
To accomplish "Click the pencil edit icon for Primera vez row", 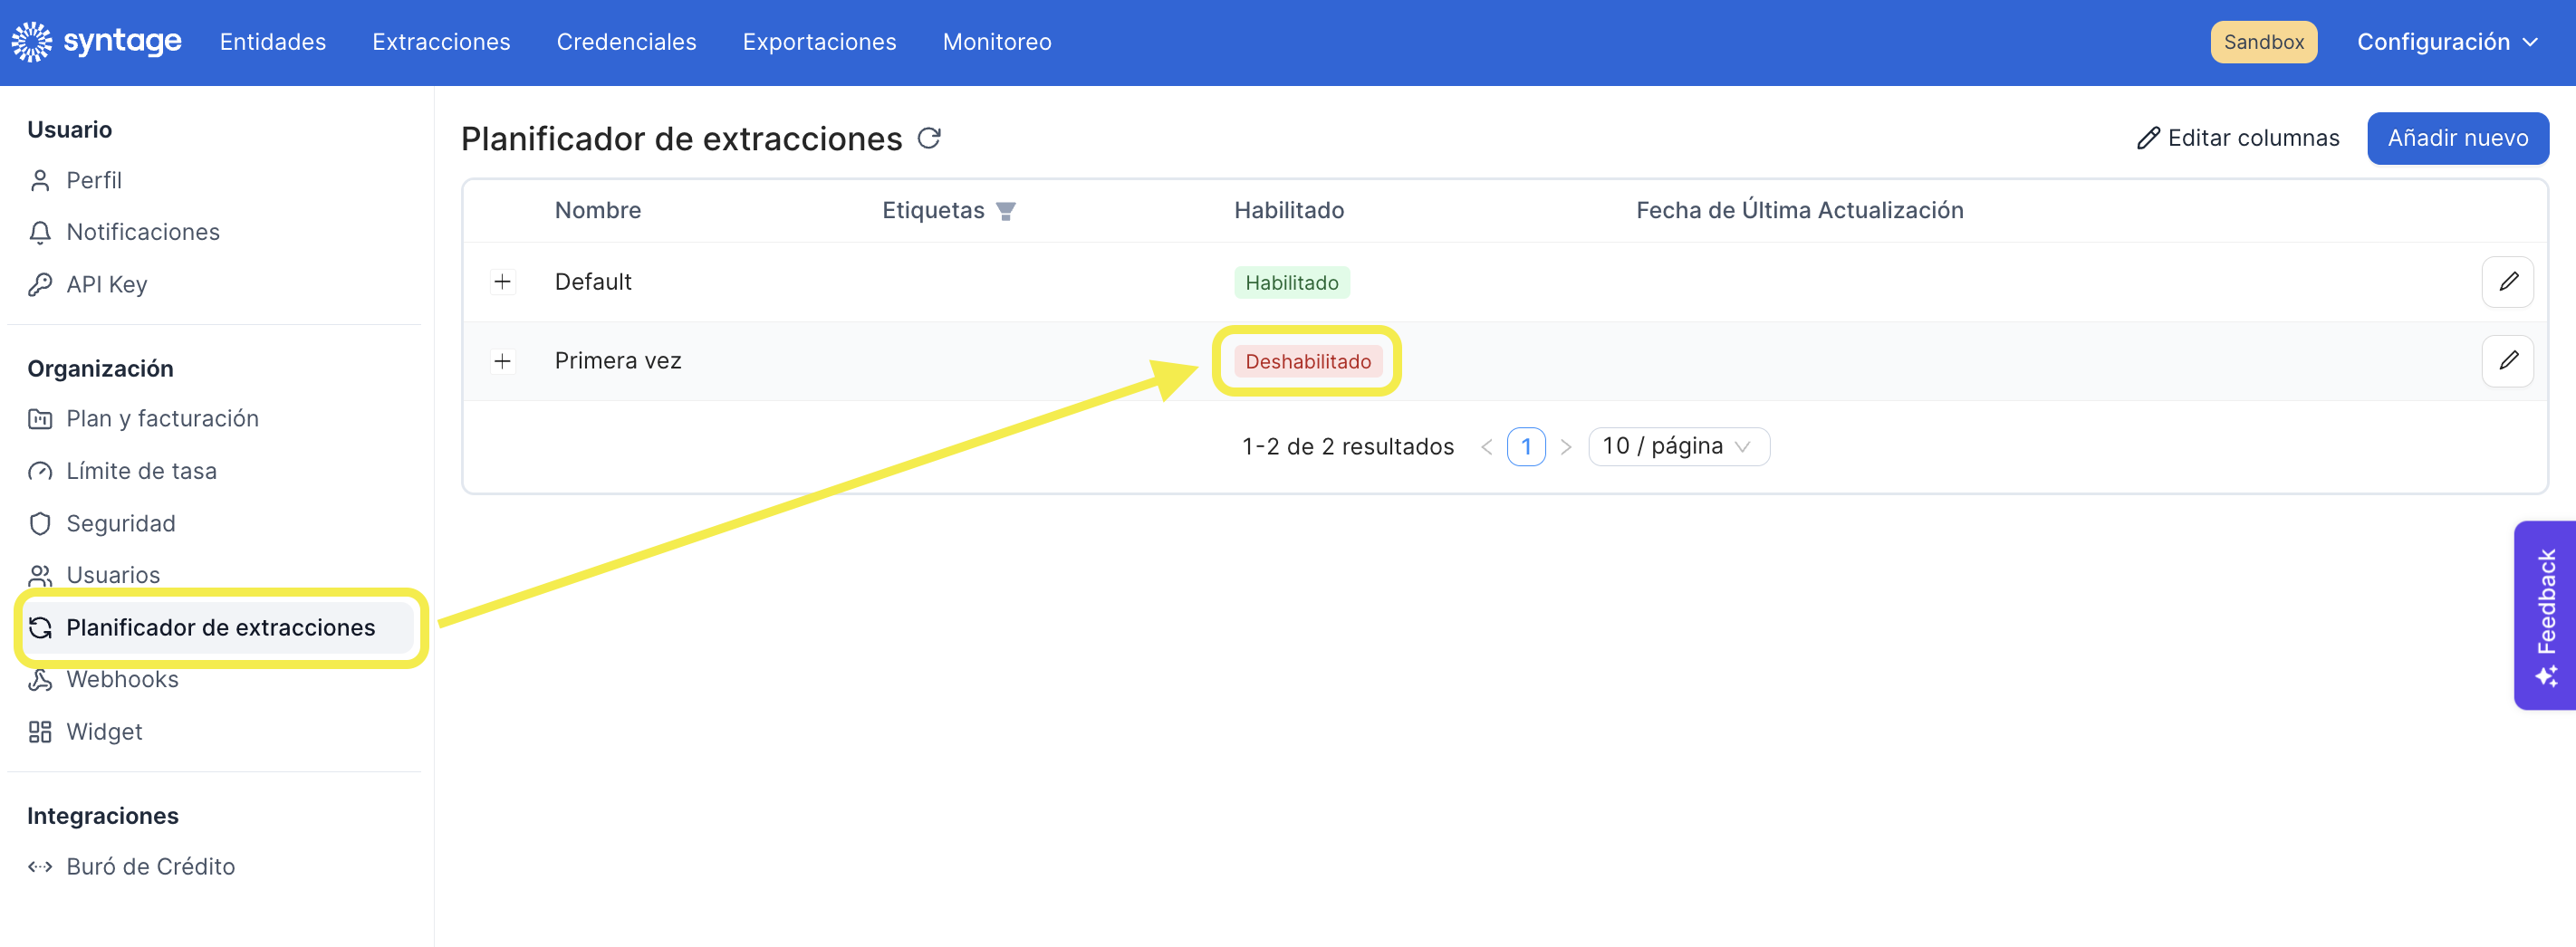I will click(2507, 361).
